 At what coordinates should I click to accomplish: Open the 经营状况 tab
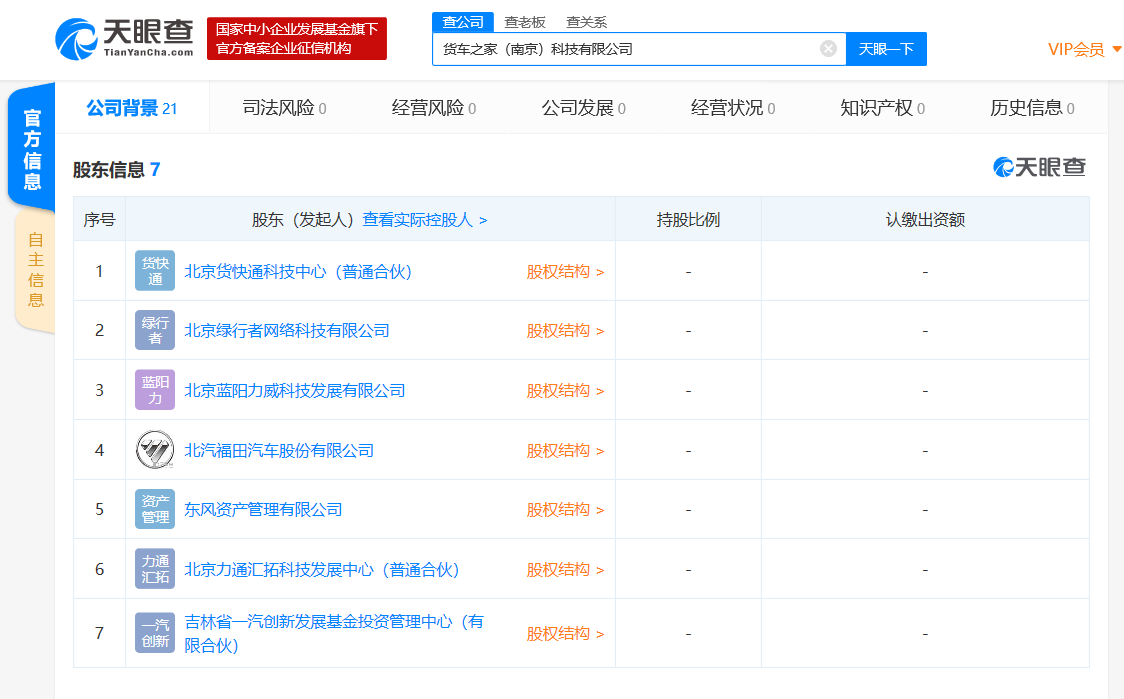733,108
